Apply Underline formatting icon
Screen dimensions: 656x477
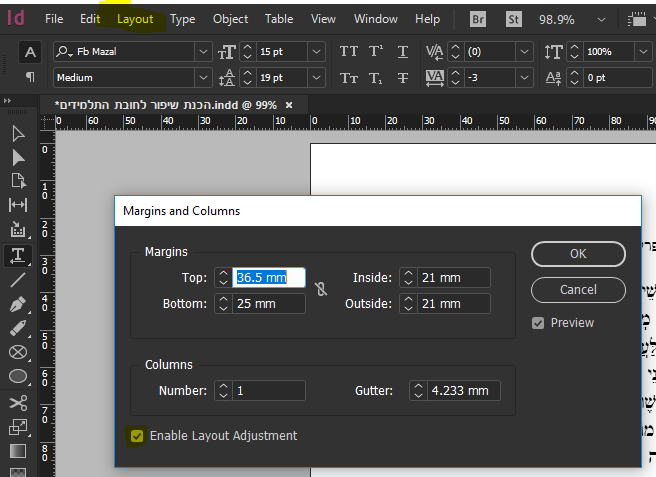click(402, 52)
